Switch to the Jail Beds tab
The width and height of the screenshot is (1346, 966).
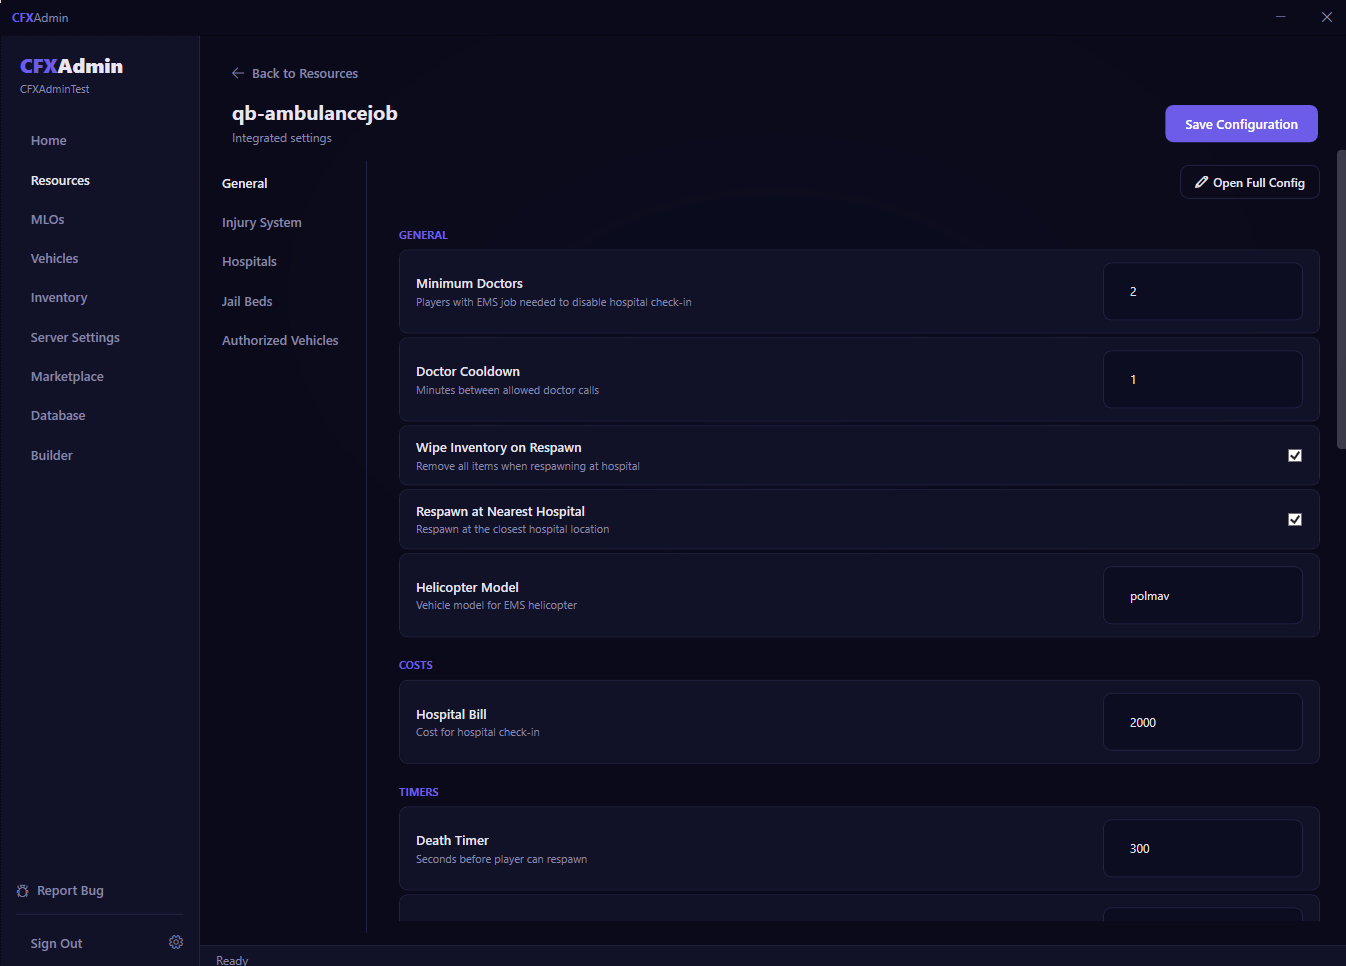247,302
